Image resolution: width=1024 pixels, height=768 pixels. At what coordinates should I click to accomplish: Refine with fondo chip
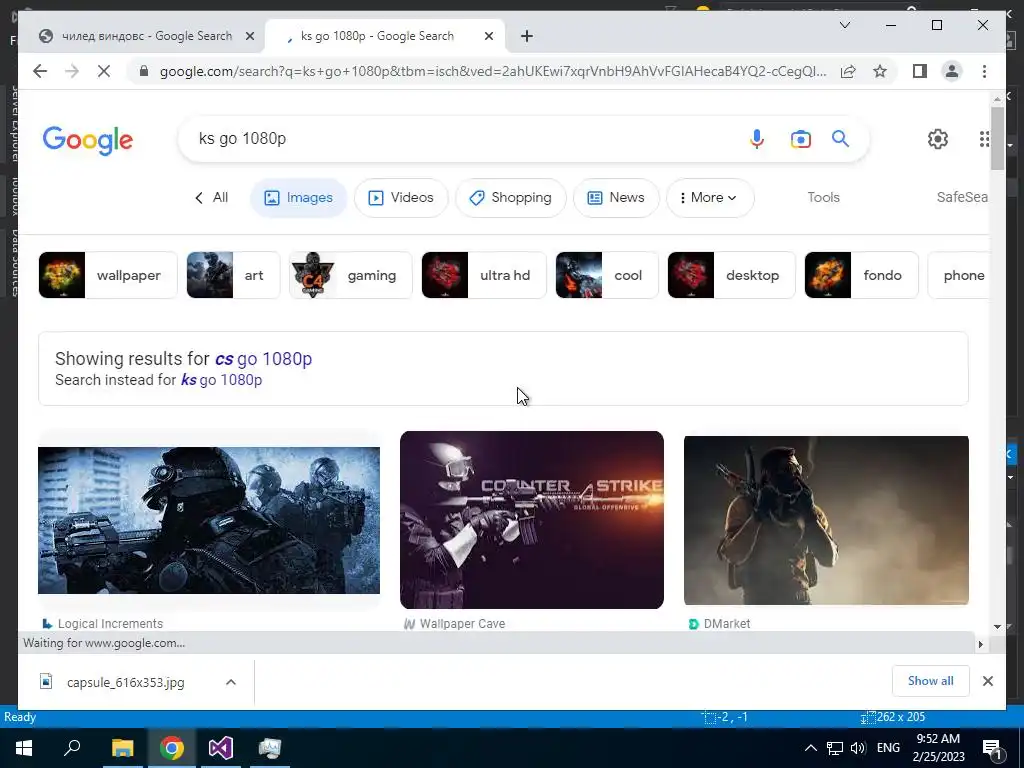coord(861,275)
